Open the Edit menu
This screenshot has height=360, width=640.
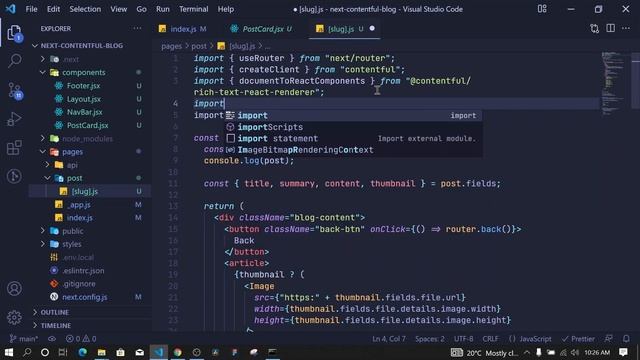pos(53,9)
